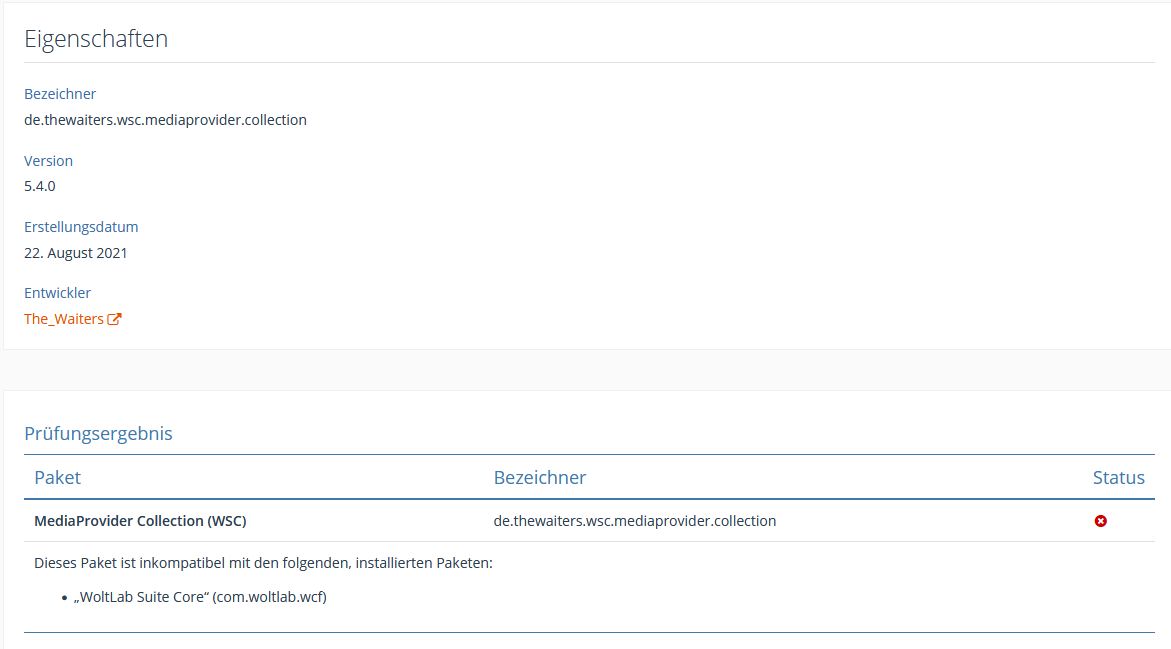Click the Erstellungsdatum label
1171x649 pixels.
[x=81, y=227]
